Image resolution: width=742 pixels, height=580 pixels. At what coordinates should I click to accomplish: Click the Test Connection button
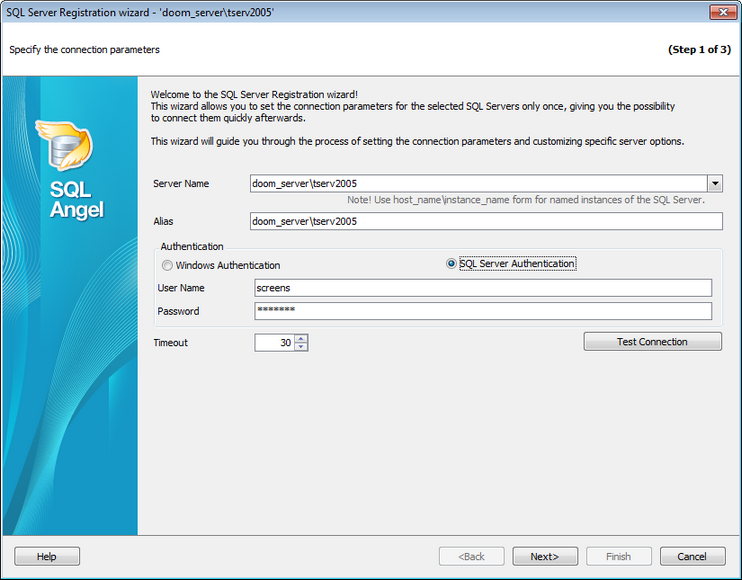click(x=653, y=342)
